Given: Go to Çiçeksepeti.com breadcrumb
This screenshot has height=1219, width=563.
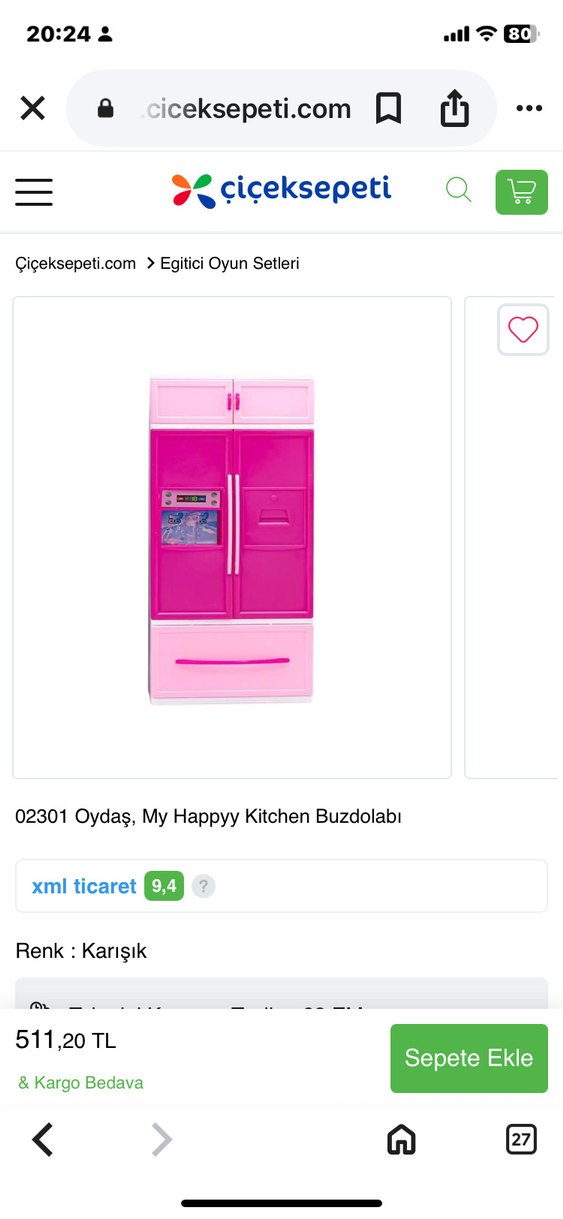Looking at the screenshot, I should coord(75,263).
